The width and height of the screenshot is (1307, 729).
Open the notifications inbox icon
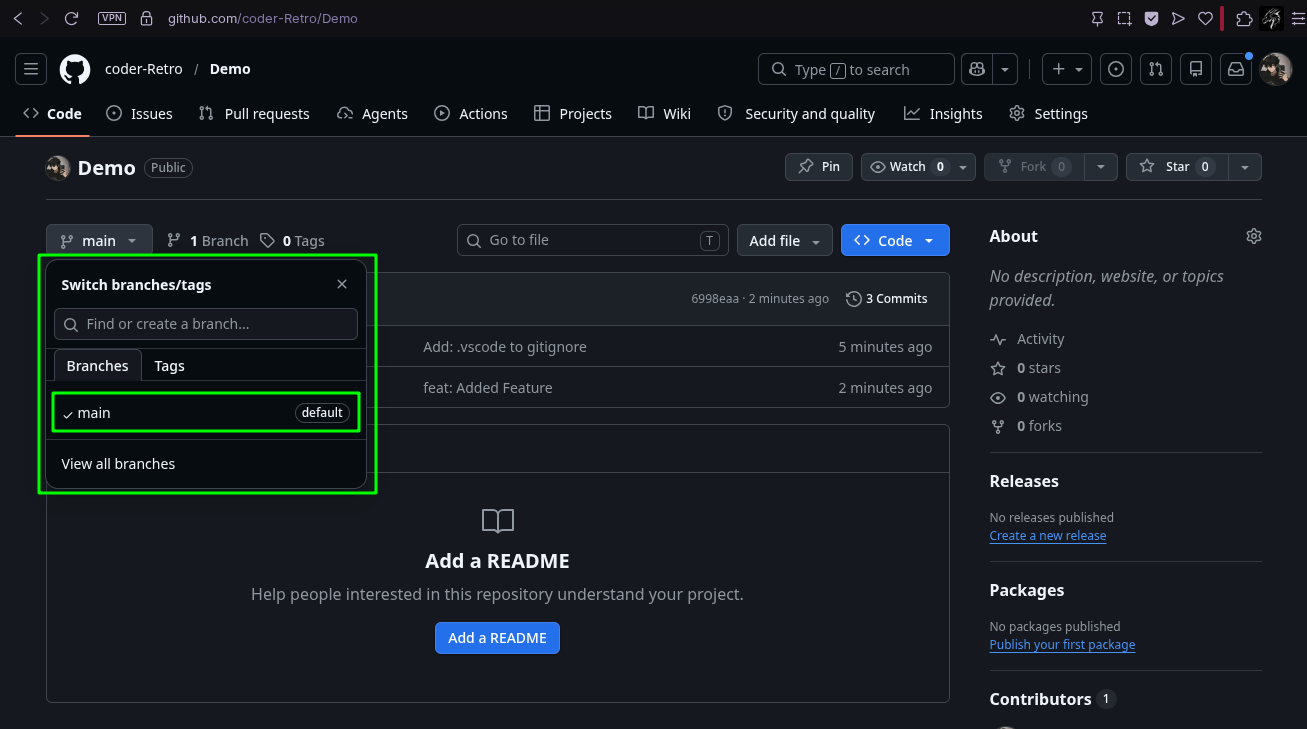pos(1236,69)
